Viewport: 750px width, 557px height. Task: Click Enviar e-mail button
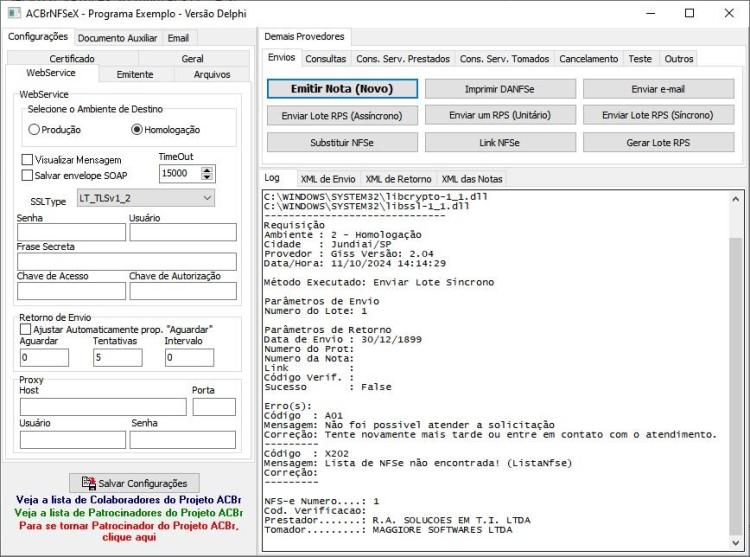coord(658,88)
